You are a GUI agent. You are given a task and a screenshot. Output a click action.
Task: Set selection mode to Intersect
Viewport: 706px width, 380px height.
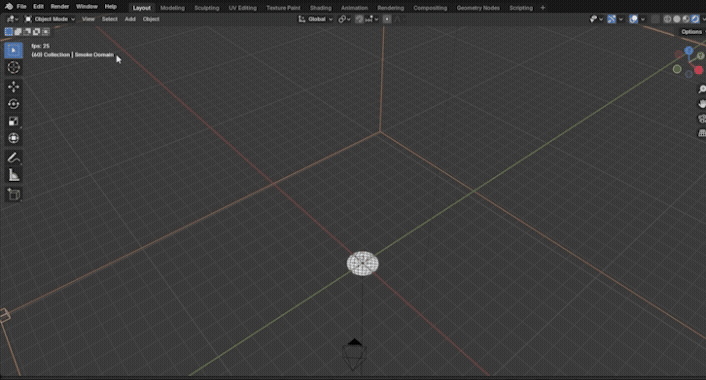45,32
